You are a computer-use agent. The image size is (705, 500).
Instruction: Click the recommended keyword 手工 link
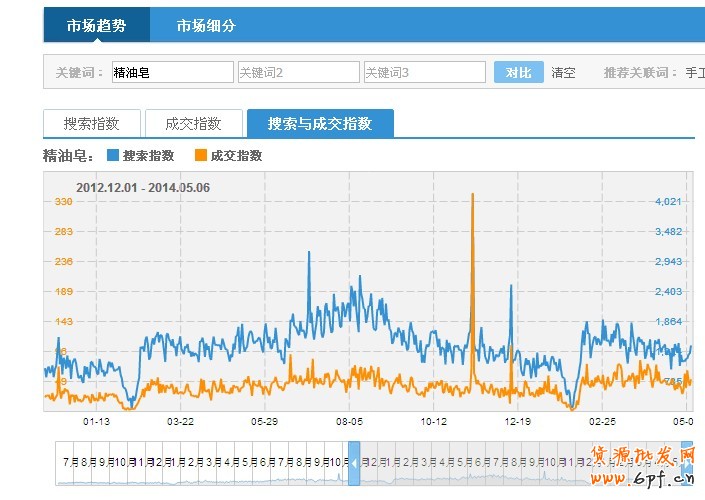tap(694, 73)
